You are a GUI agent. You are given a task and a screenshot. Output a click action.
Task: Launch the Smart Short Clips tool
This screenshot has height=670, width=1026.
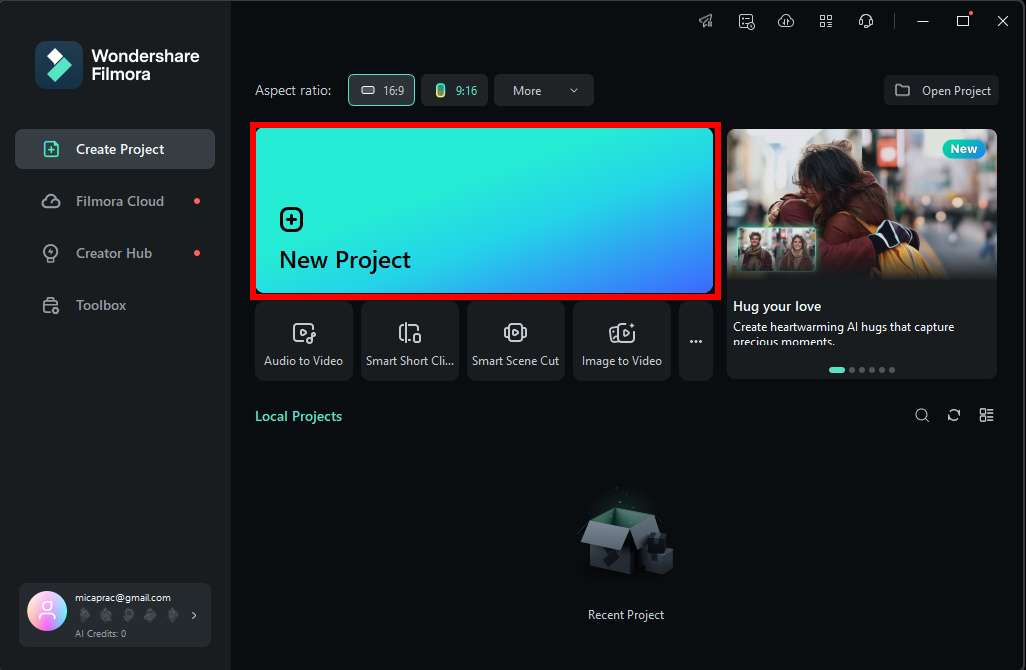(x=410, y=342)
